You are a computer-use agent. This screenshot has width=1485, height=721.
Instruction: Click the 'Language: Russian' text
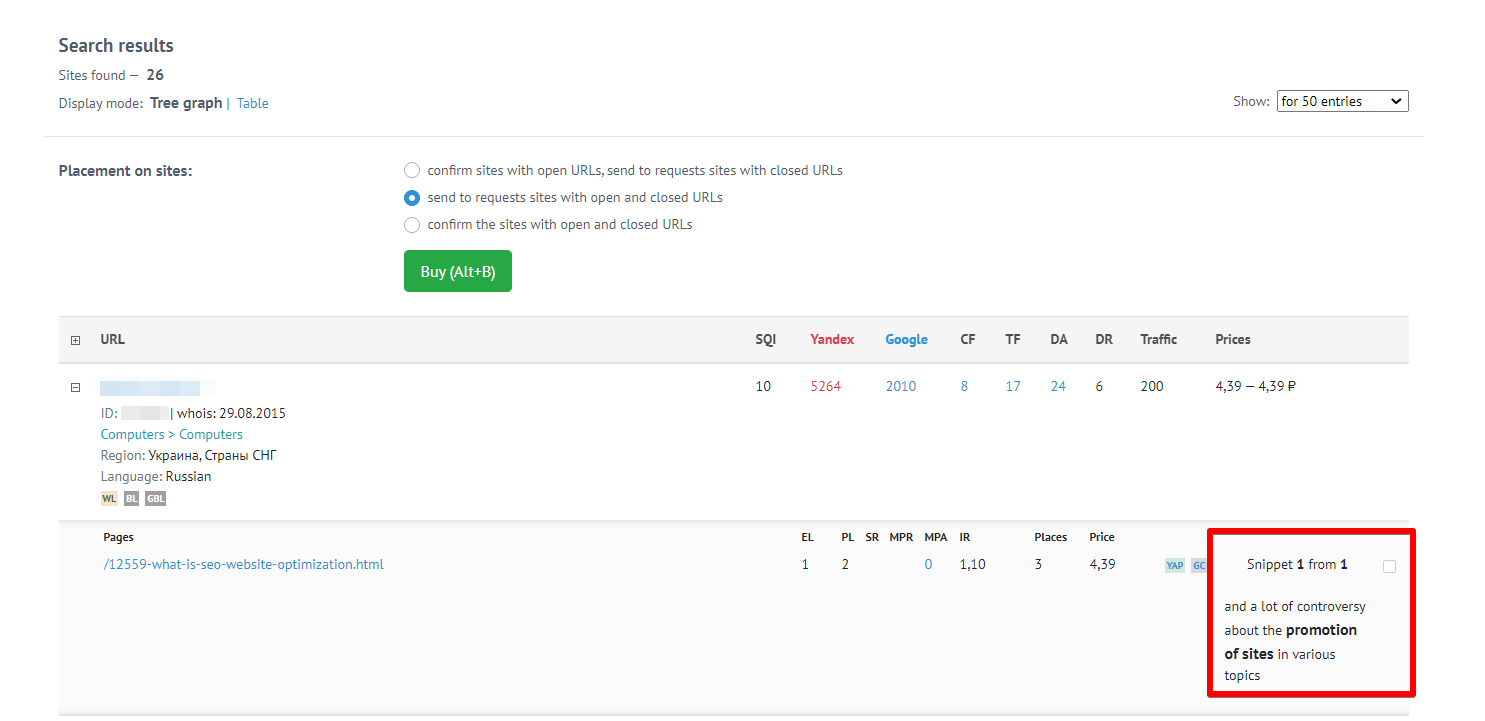click(156, 476)
